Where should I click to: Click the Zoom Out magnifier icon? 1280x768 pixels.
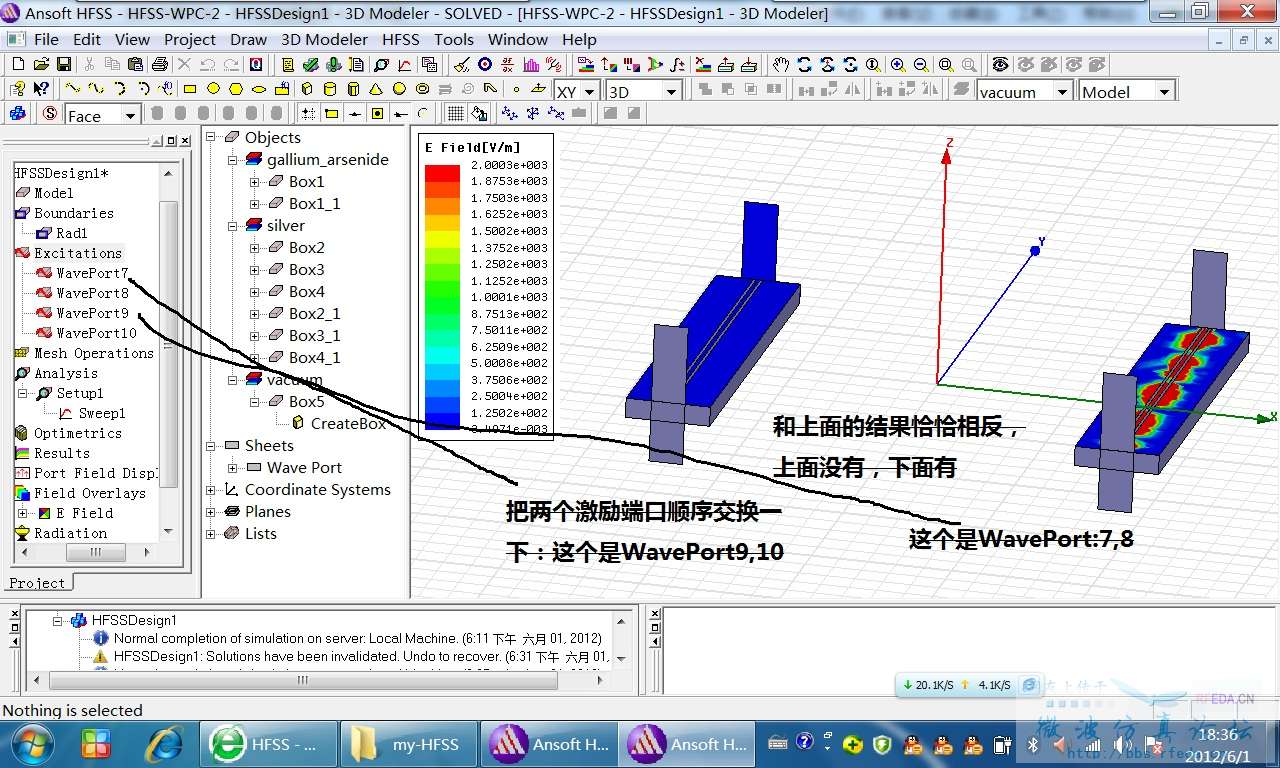[x=920, y=64]
